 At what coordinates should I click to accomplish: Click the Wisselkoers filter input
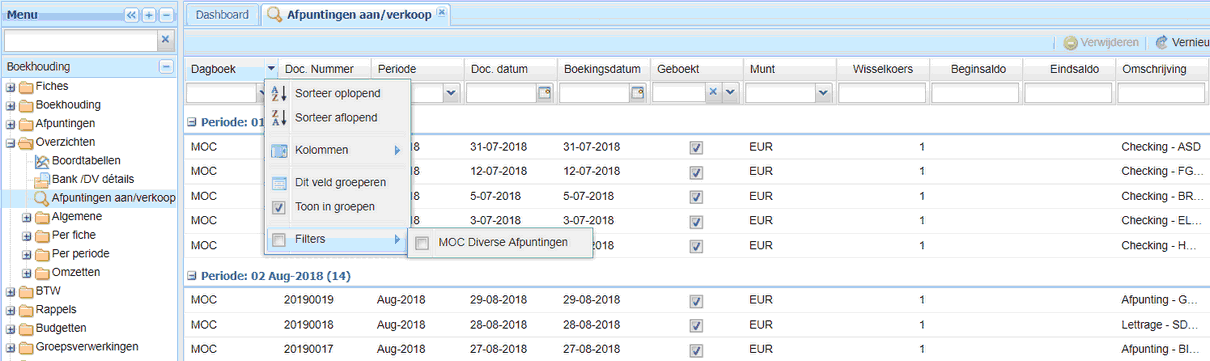coord(882,93)
